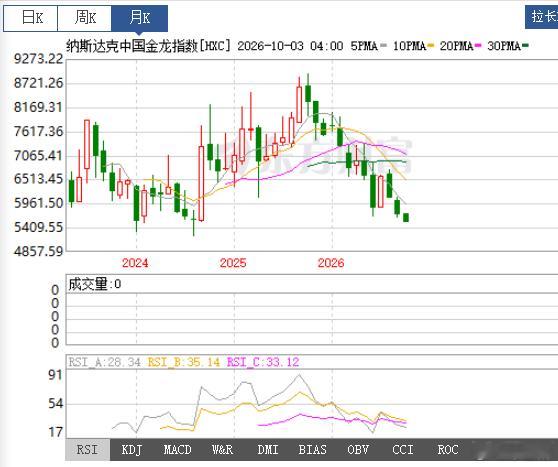Click the timestamp 2026-10-03 04:00
The height and width of the screenshot is (467, 558).
click(290, 46)
